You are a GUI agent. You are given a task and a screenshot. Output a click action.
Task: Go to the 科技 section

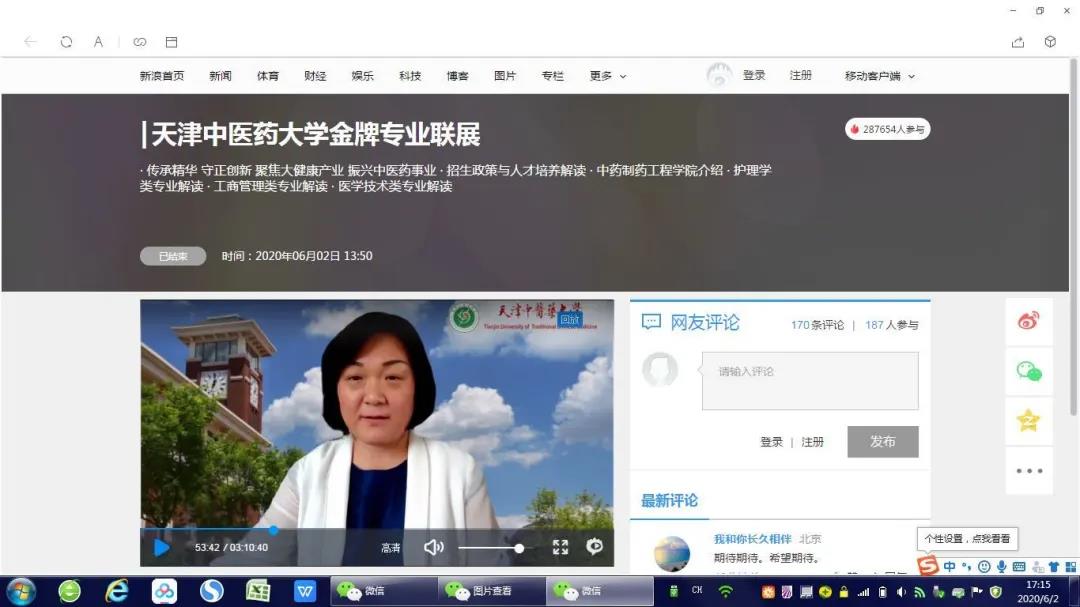[x=410, y=76]
